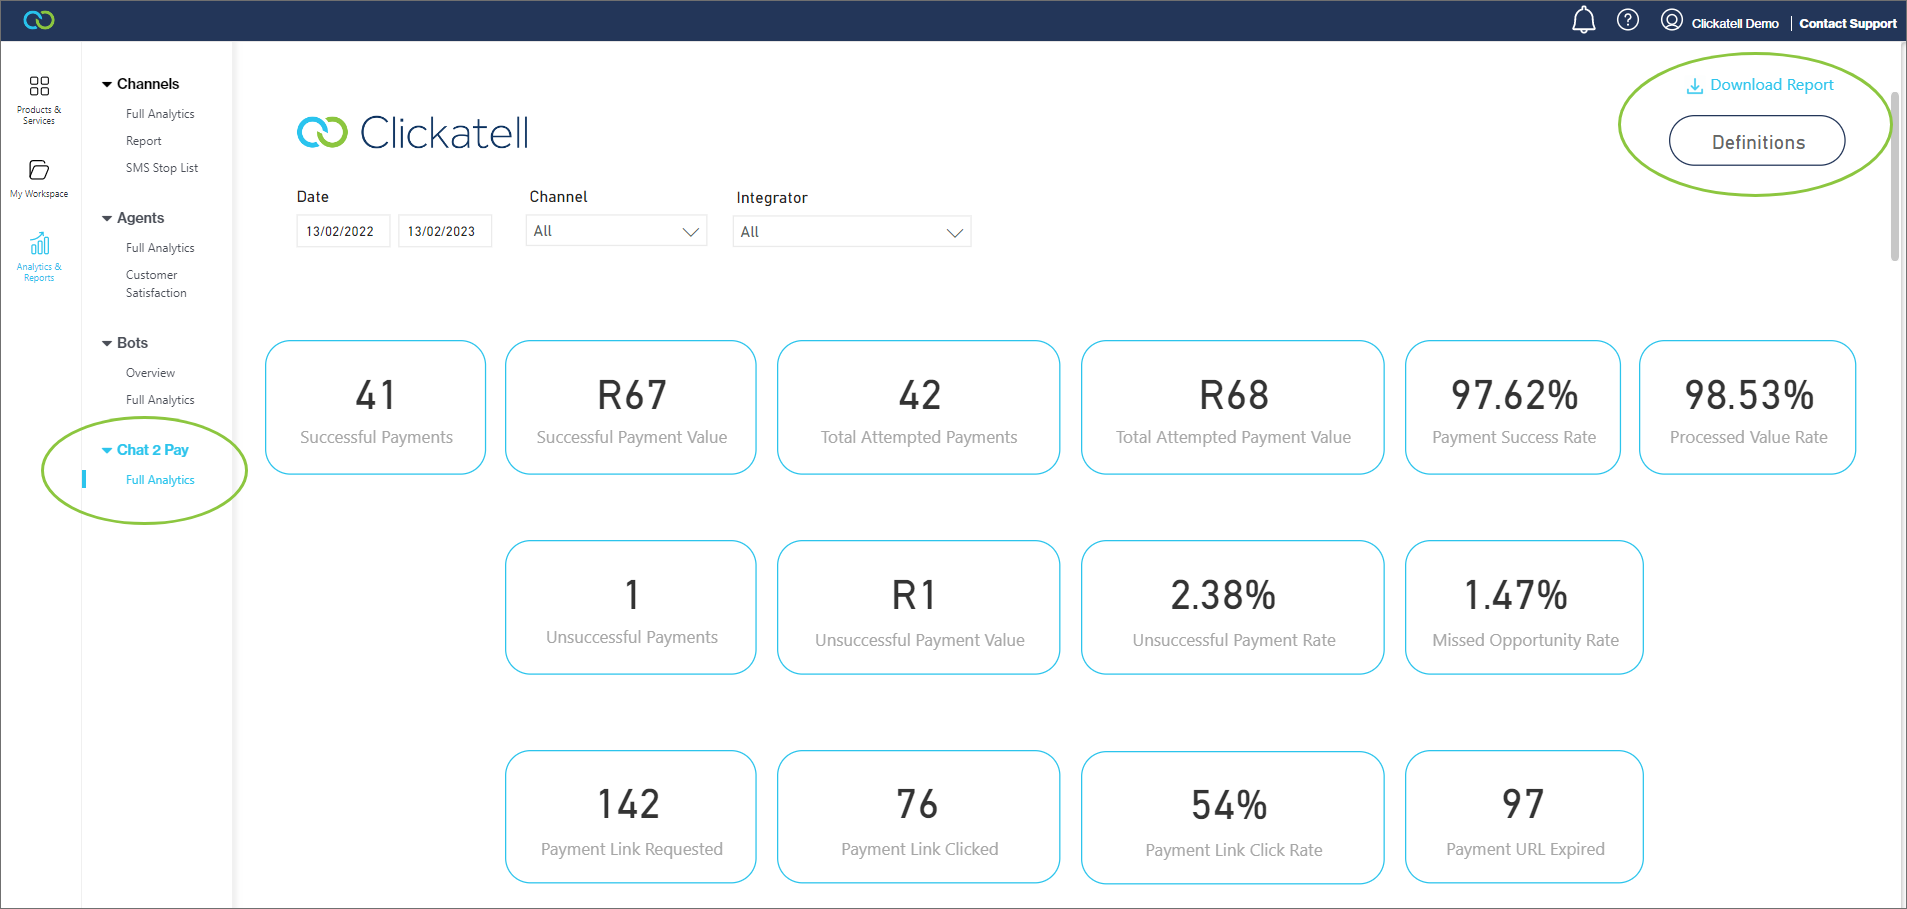Click the Payment Success Rate card

(x=1513, y=407)
